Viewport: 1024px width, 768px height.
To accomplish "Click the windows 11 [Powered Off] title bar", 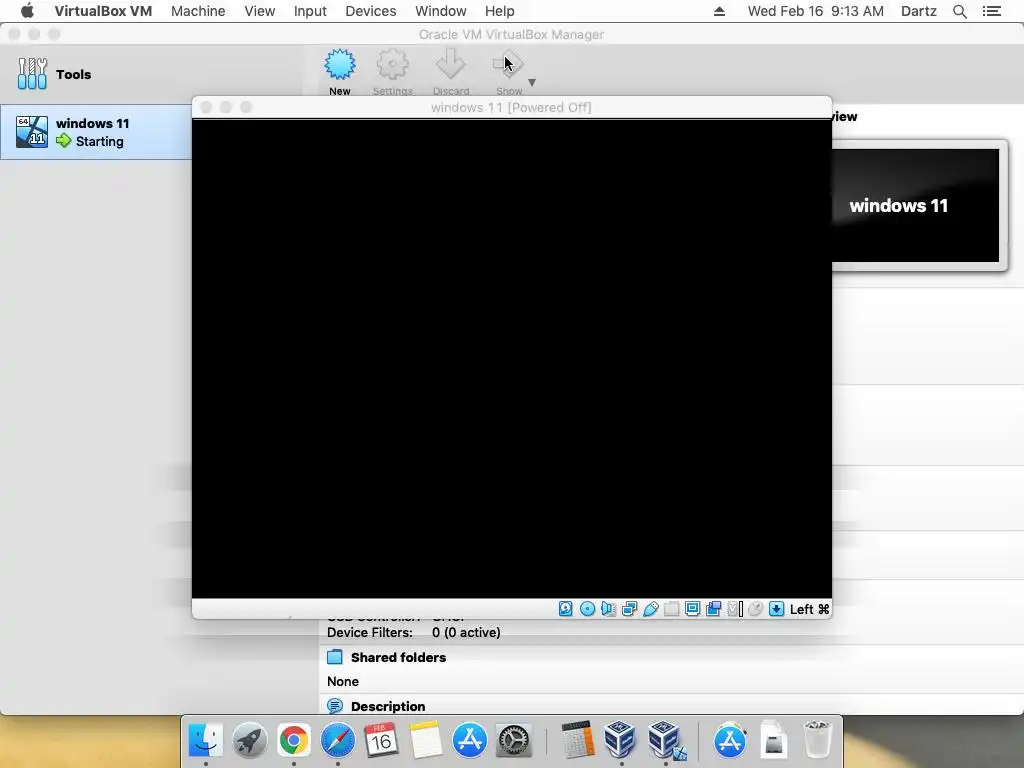I will (511, 107).
